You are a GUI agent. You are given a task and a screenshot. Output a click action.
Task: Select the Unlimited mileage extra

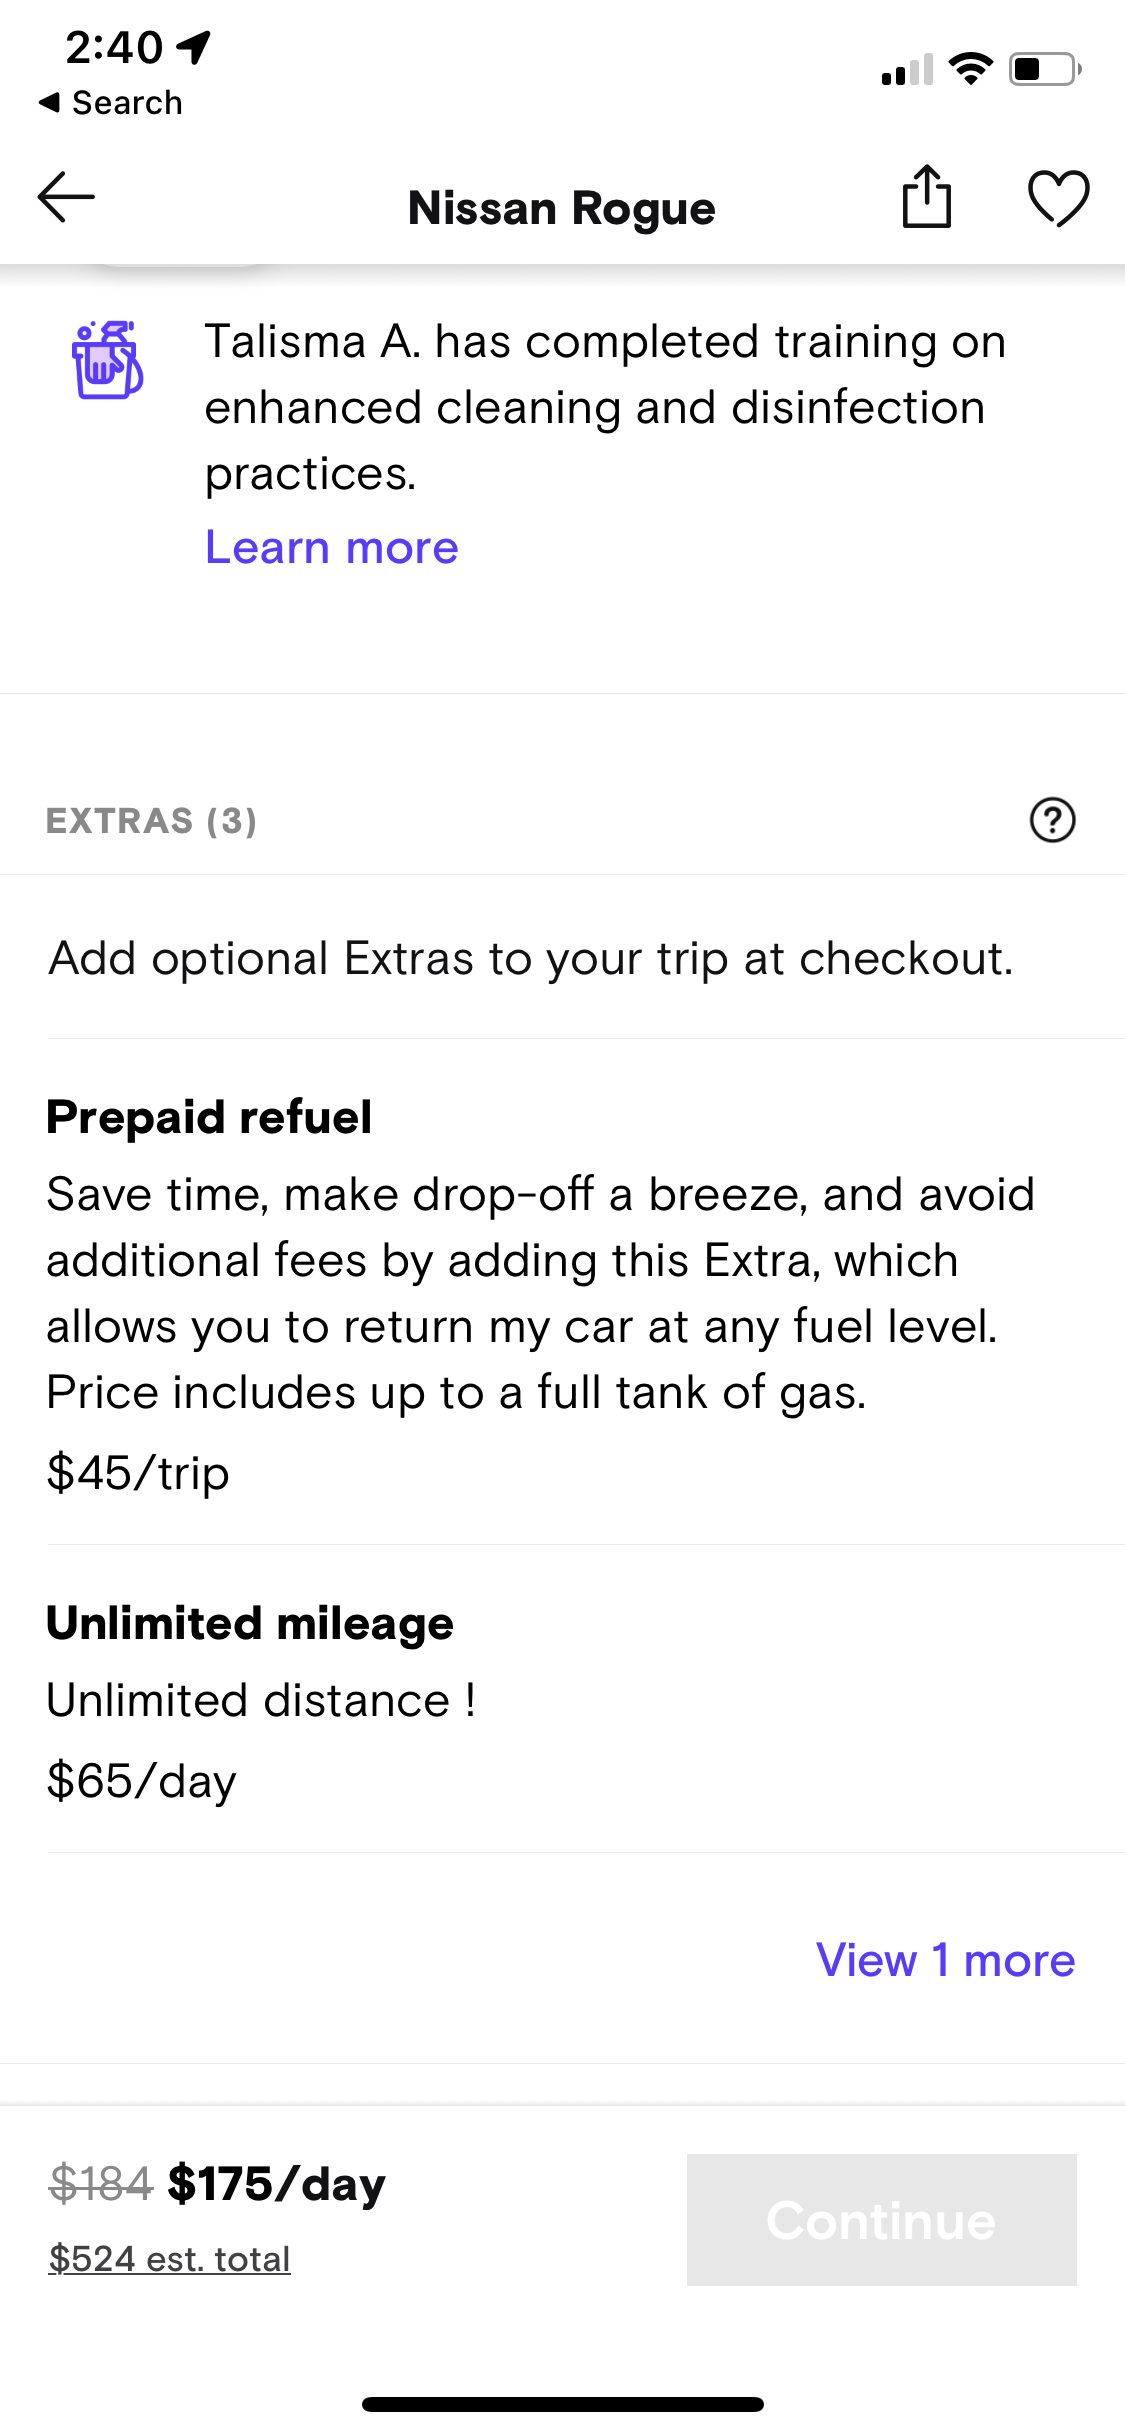coord(250,1623)
